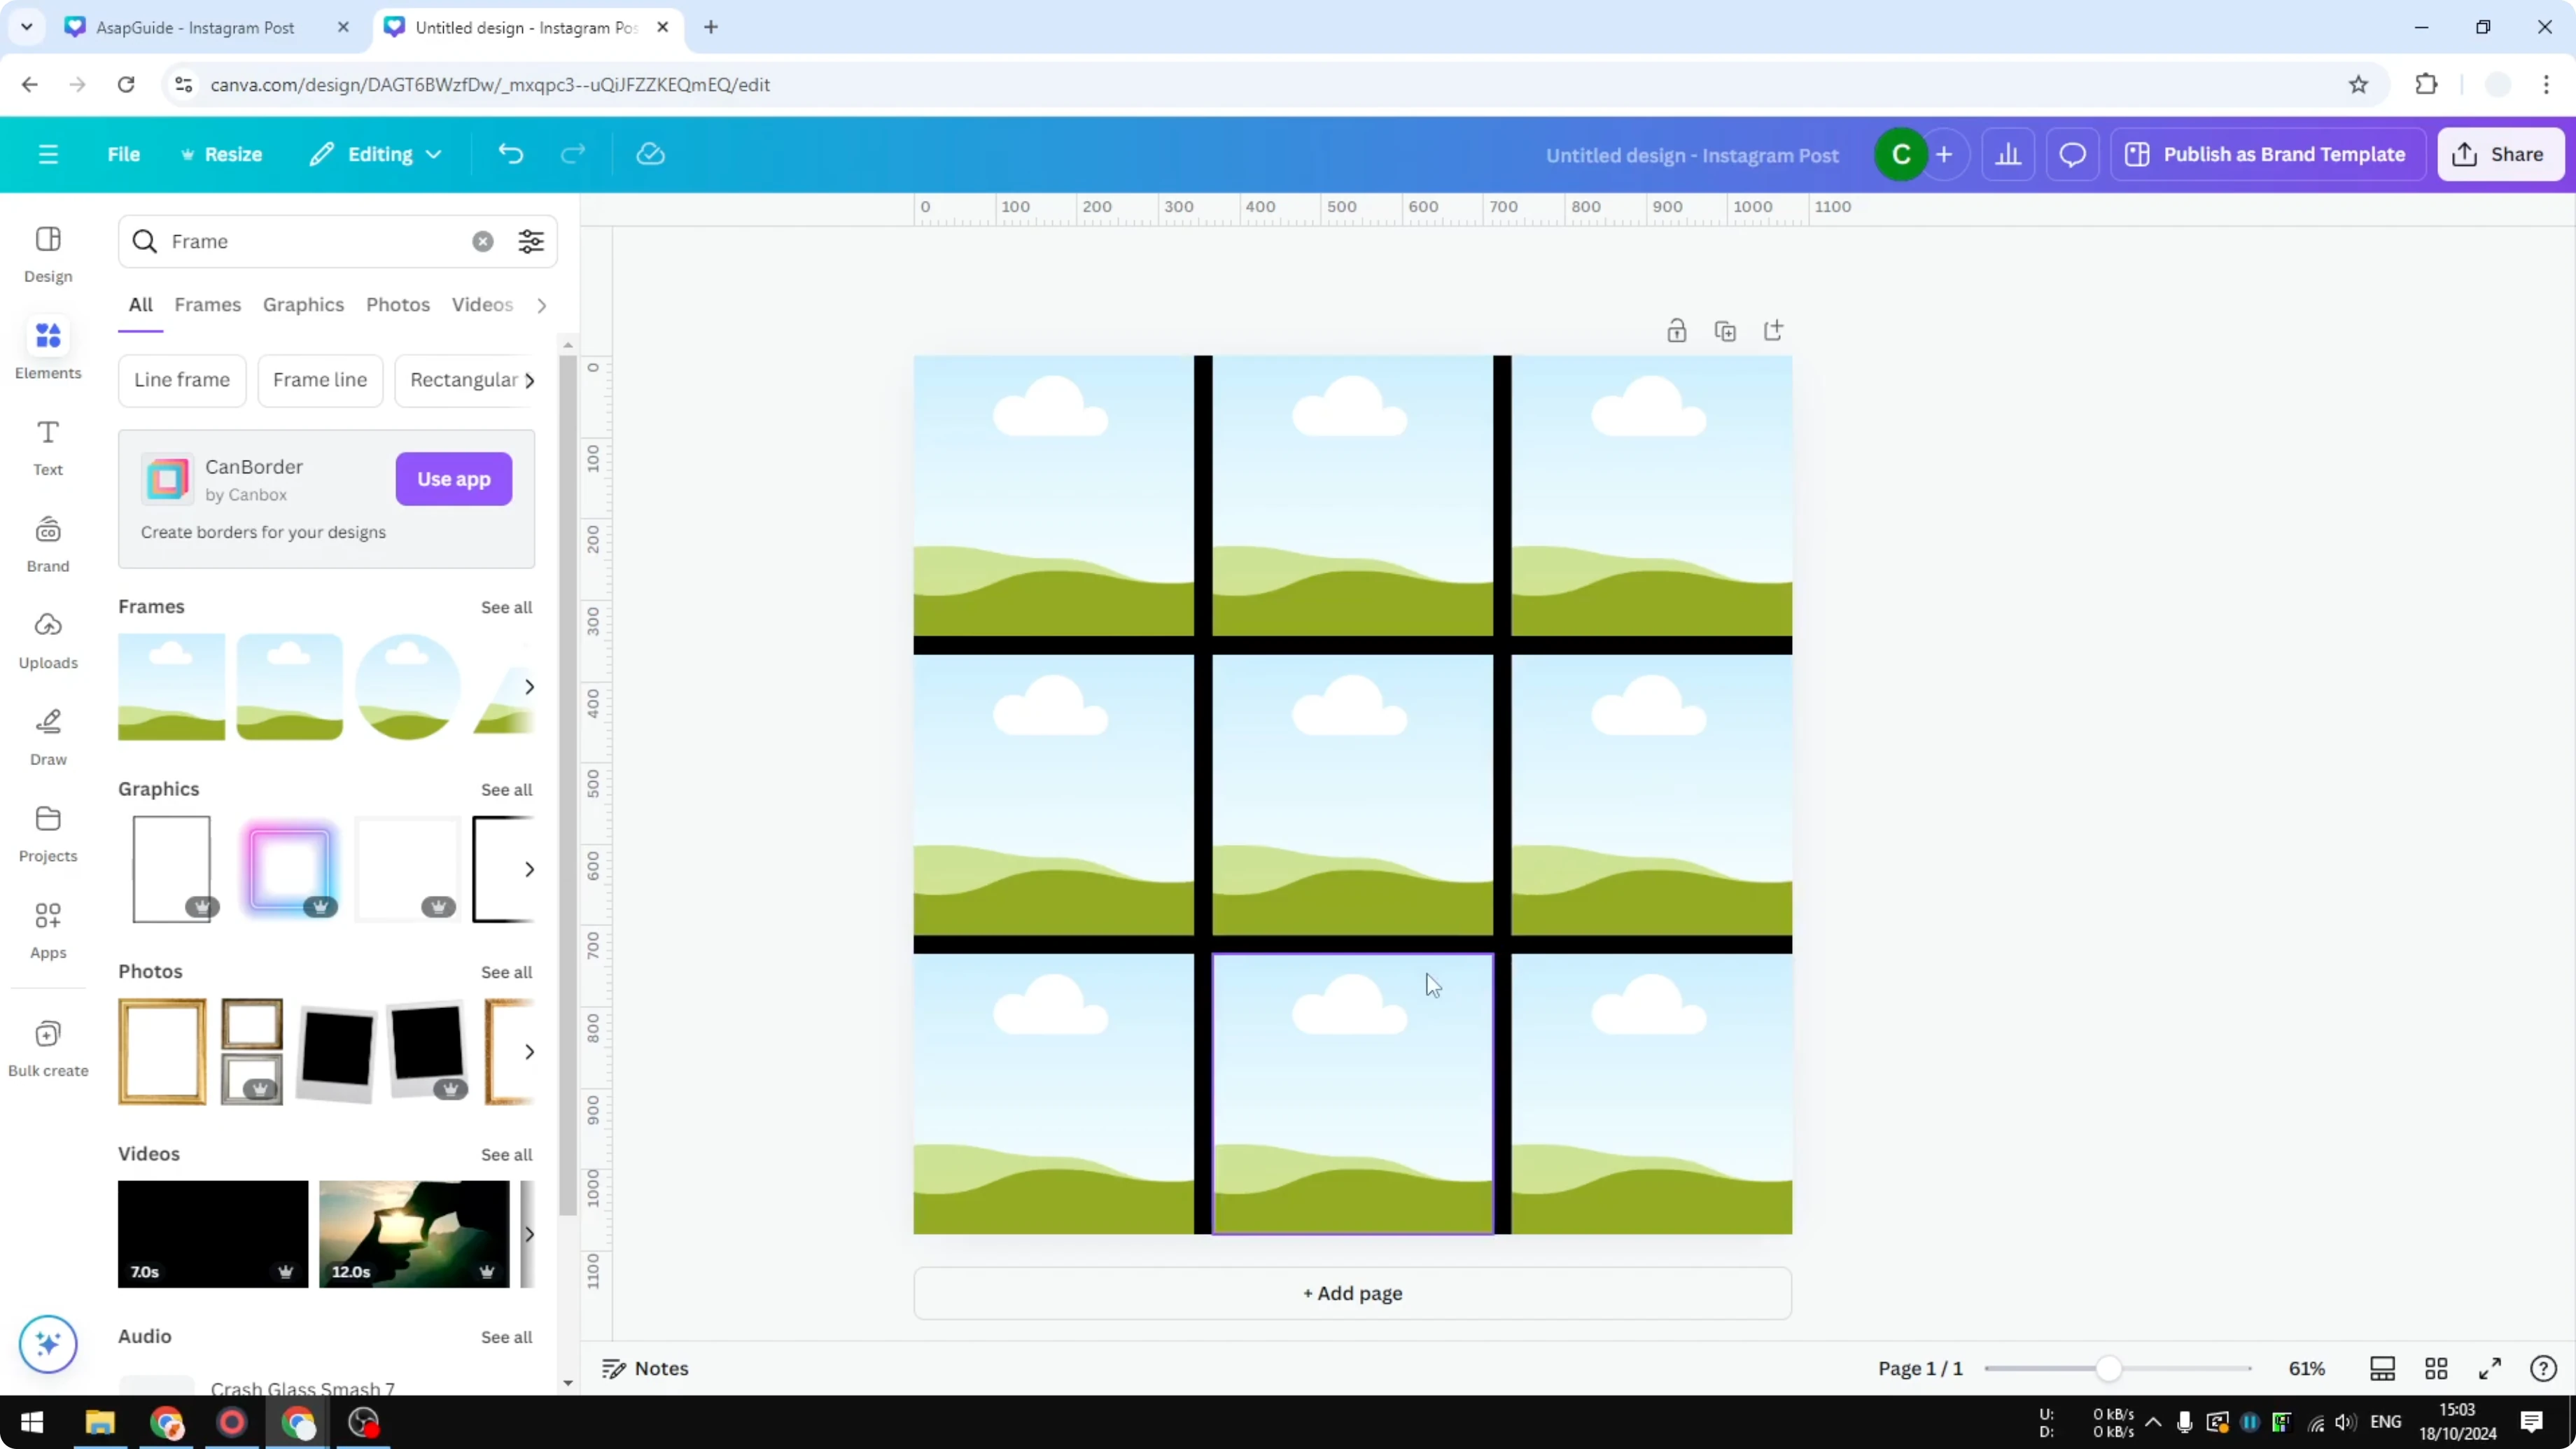
Task: Toggle the lock on the canvas element
Action: click(x=1677, y=330)
